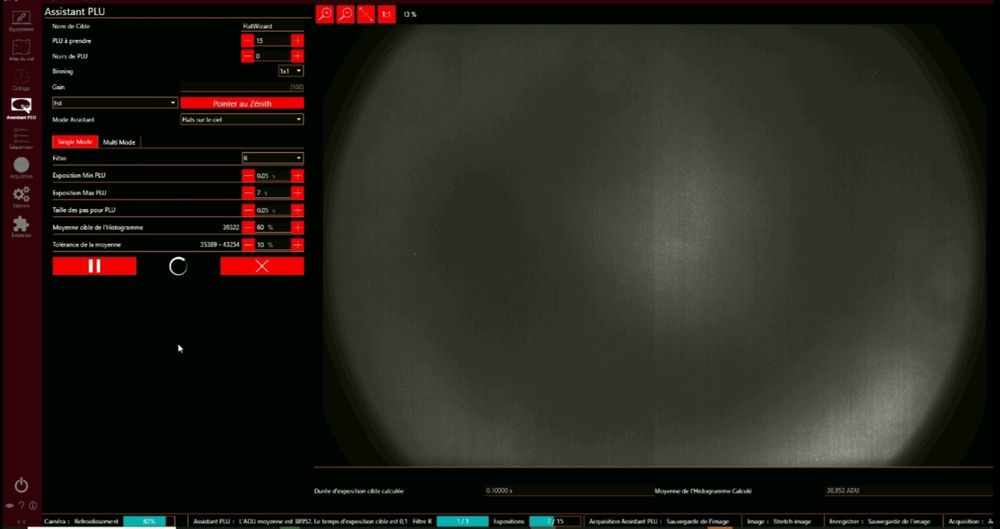
Task: Click the camera Refroidissement progress bar
Action: 149,521
